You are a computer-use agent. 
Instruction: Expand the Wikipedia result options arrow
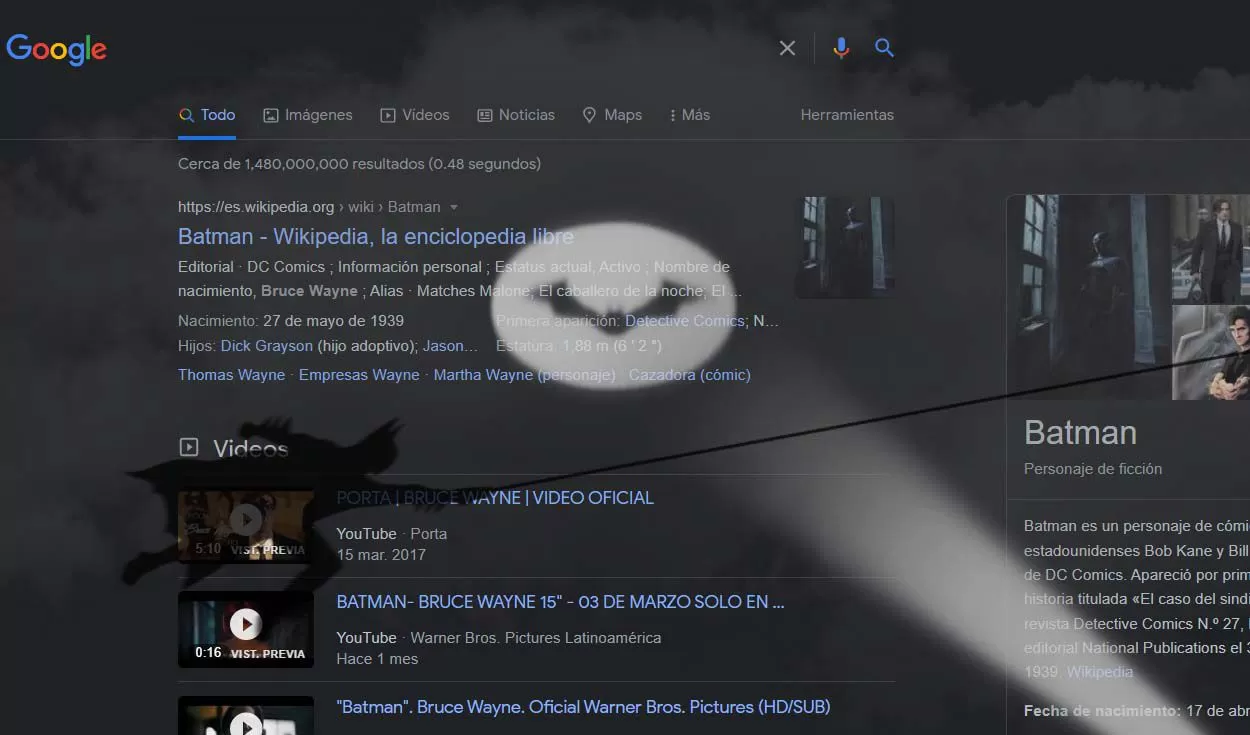[454, 207]
